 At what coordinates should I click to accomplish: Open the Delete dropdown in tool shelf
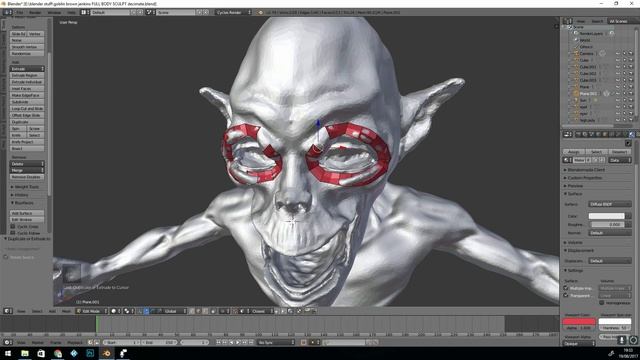[27, 164]
